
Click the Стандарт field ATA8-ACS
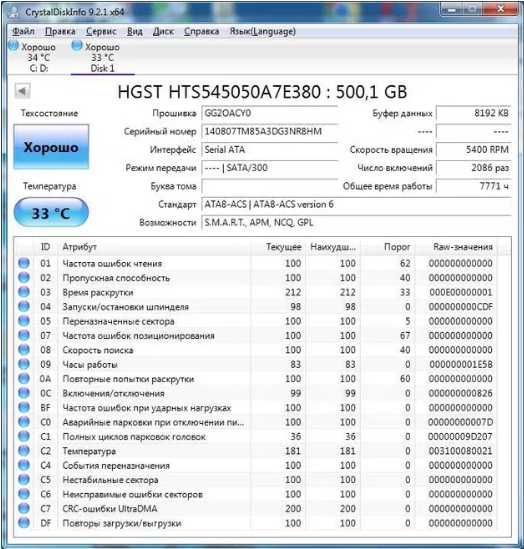[x=356, y=204]
